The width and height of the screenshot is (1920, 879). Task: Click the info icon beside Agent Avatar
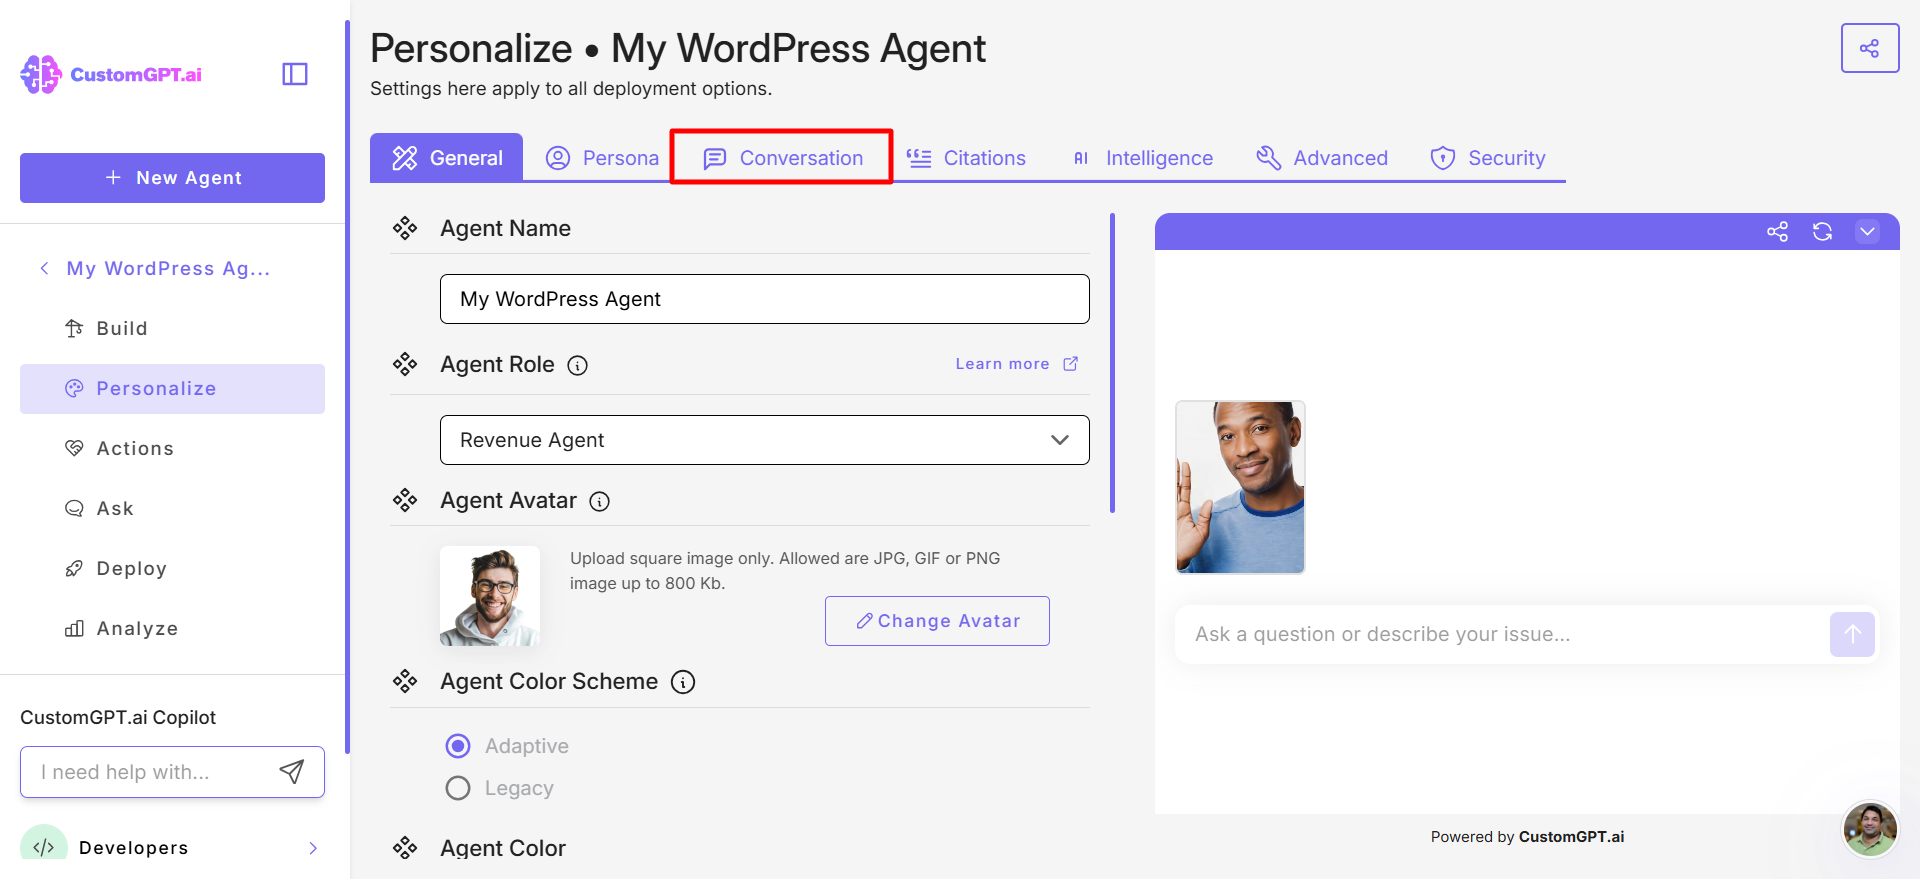click(600, 501)
